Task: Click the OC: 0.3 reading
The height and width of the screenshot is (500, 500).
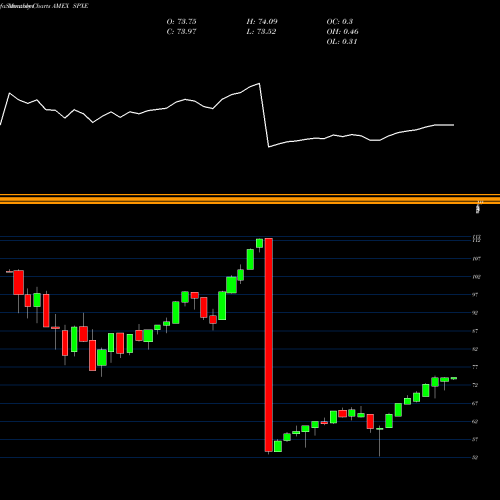Action: tap(340, 22)
